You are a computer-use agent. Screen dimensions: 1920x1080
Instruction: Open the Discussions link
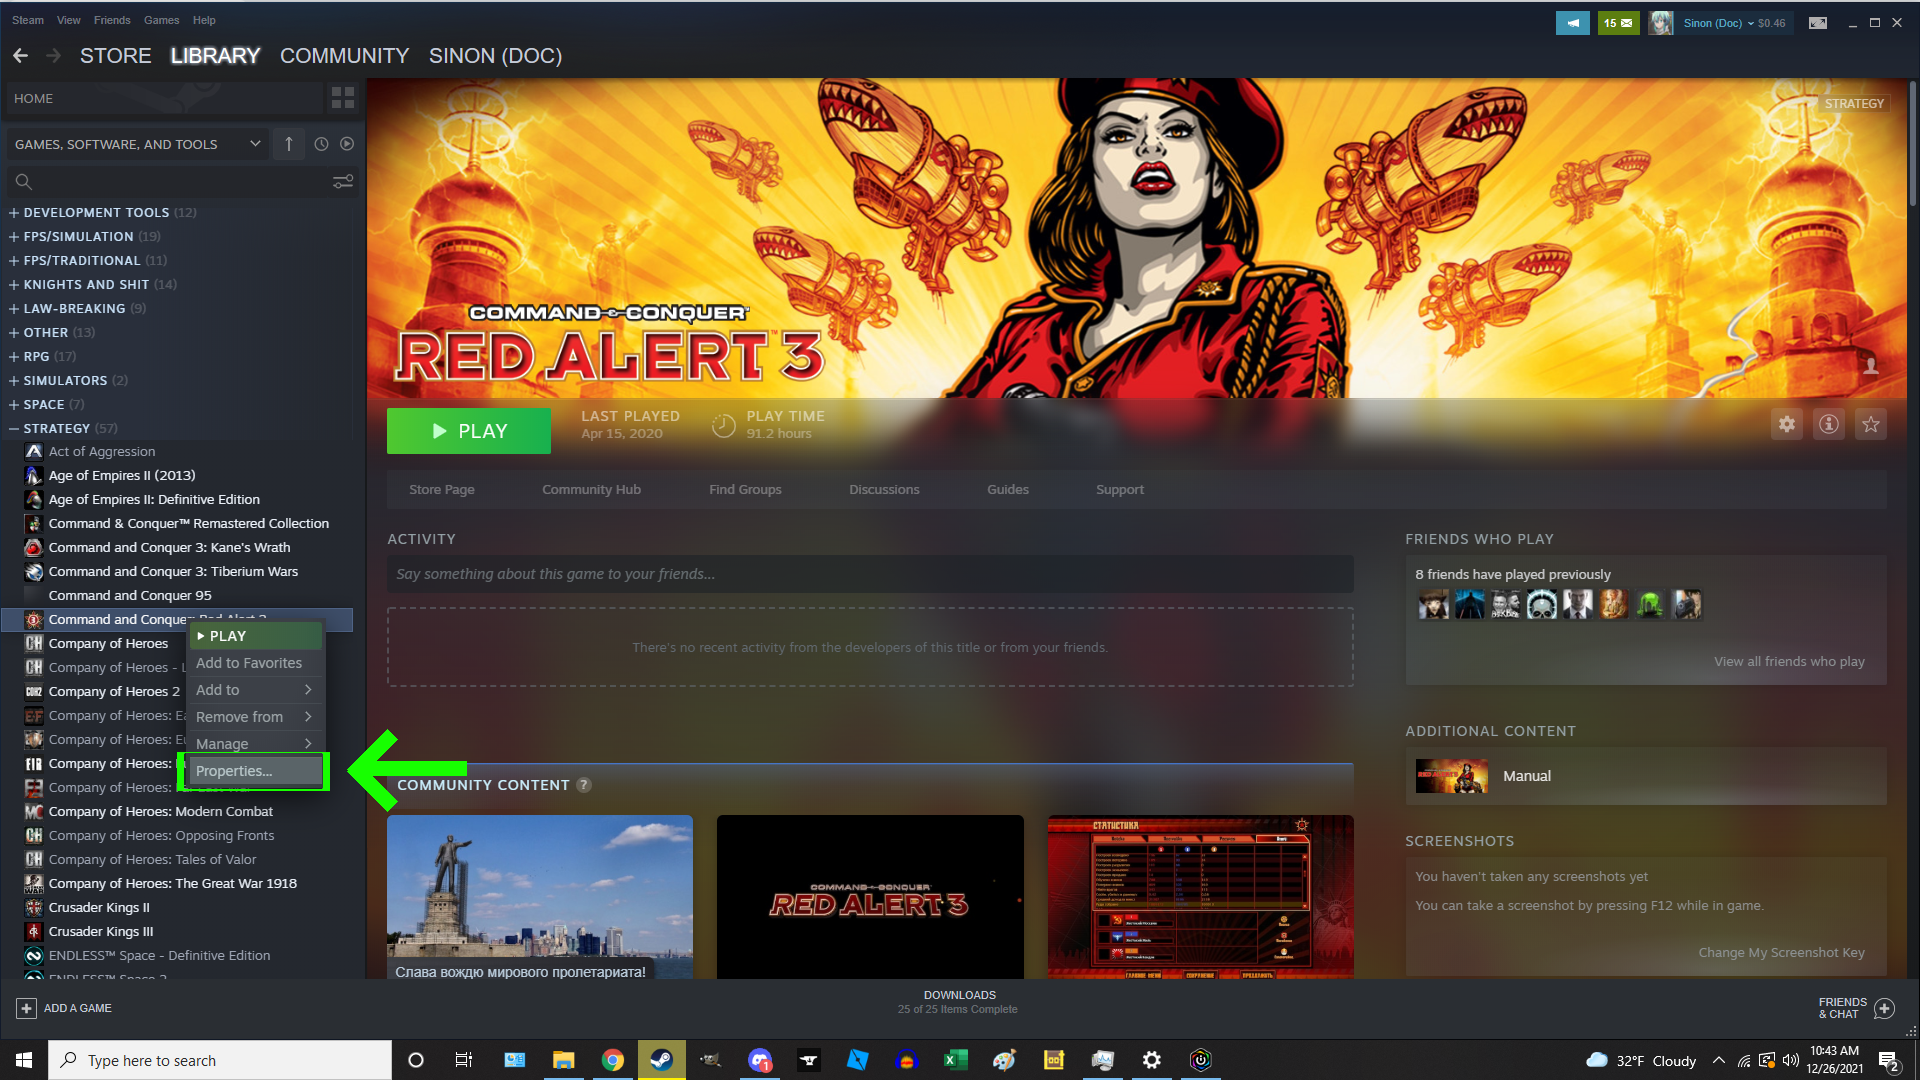[x=884, y=490]
